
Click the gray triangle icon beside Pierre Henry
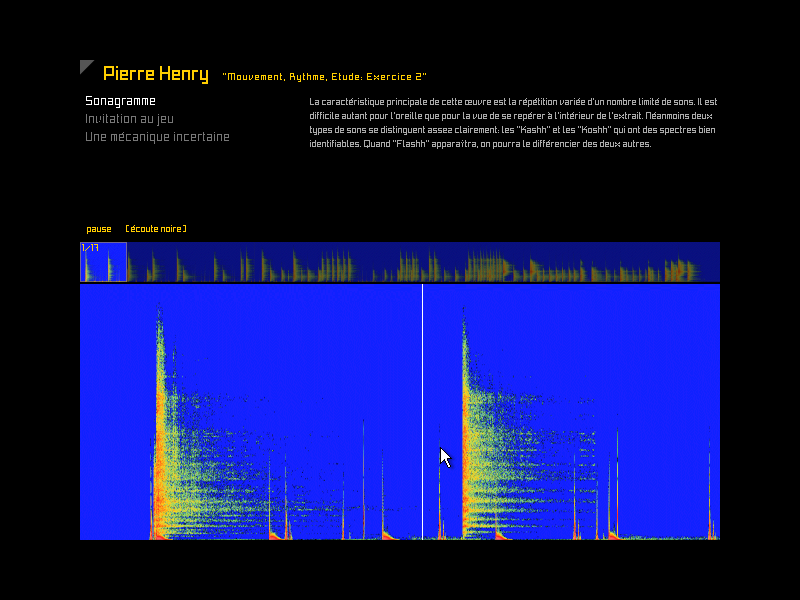point(86,67)
